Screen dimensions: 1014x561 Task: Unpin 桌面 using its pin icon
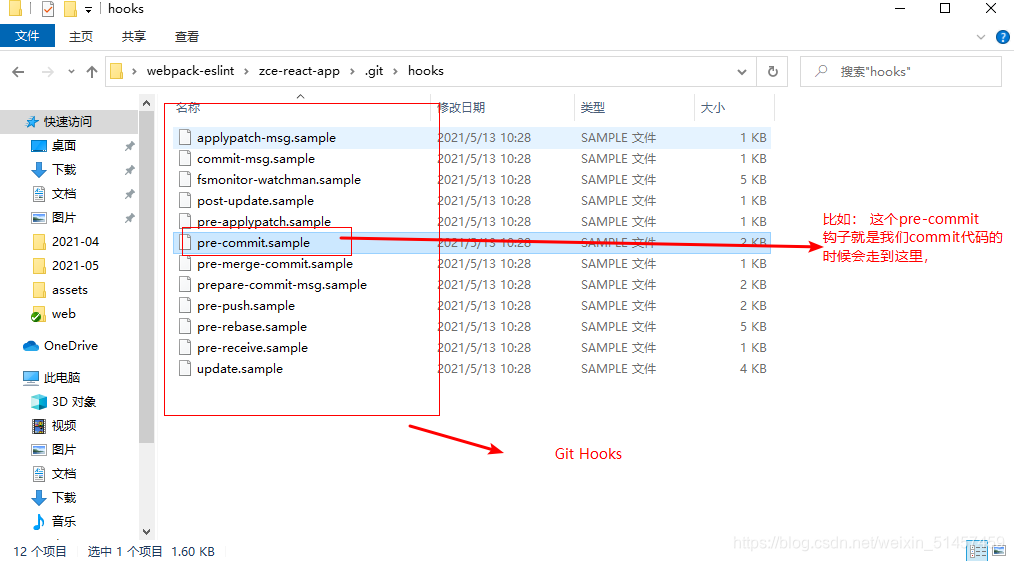[x=129, y=146]
